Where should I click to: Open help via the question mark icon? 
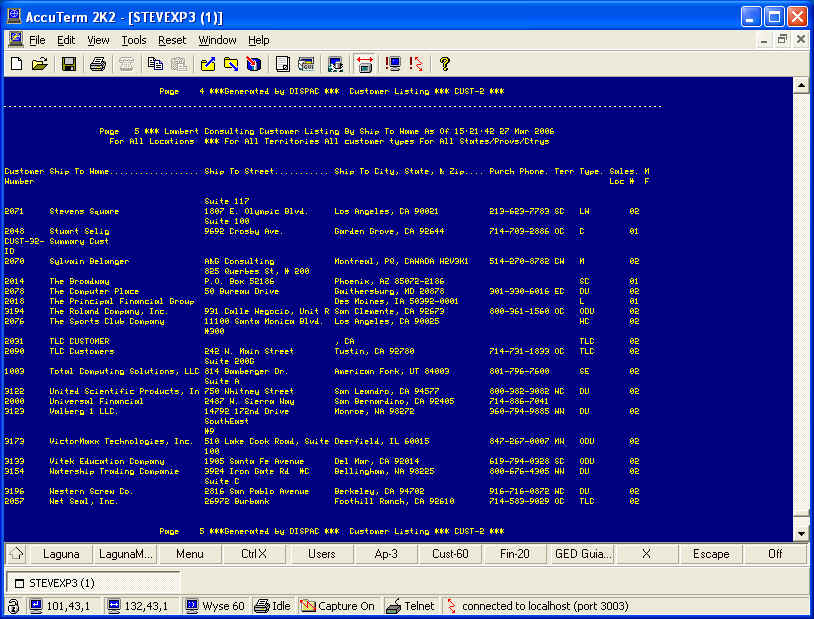445,64
